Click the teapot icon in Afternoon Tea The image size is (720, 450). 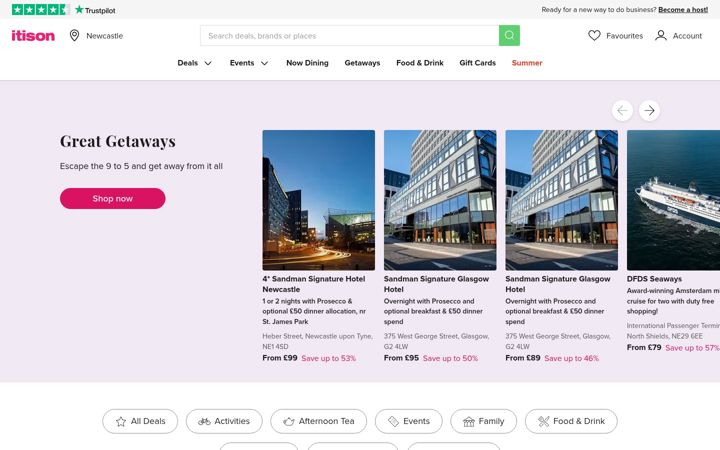[288, 422]
